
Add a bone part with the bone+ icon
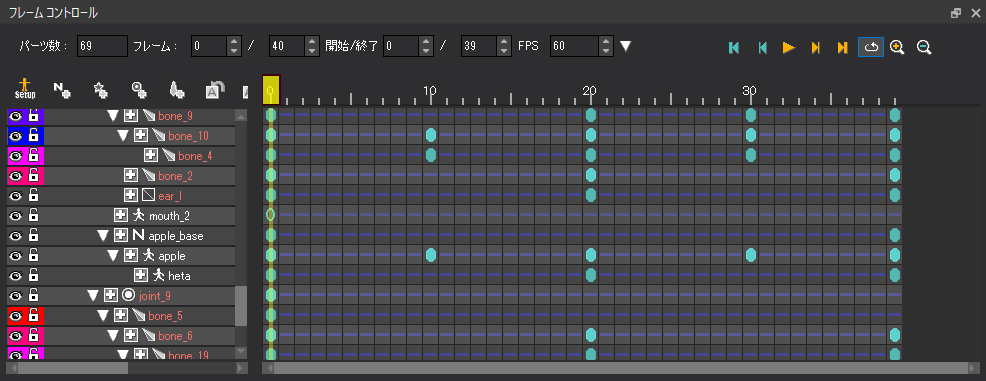coord(177,91)
